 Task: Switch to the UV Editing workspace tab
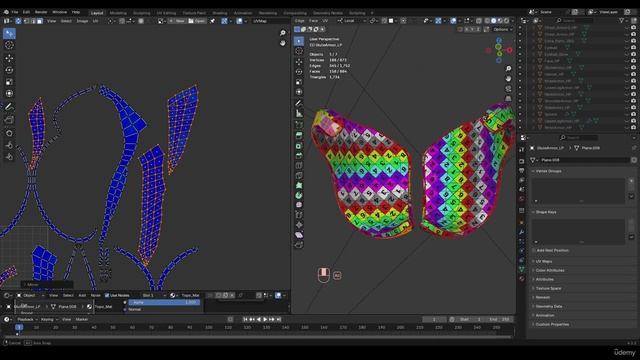click(x=166, y=13)
